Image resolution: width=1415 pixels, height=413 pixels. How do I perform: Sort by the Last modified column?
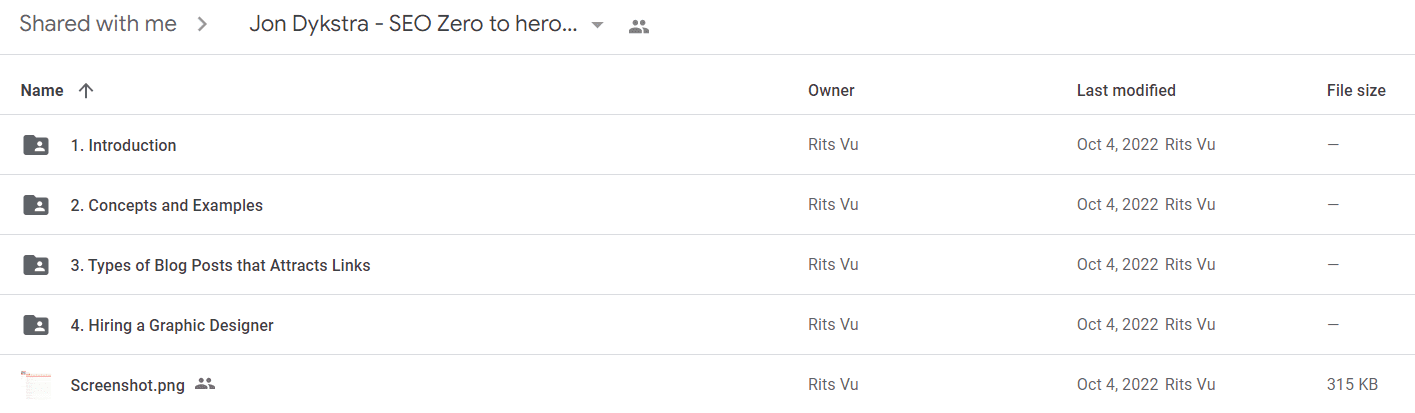[1126, 90]
